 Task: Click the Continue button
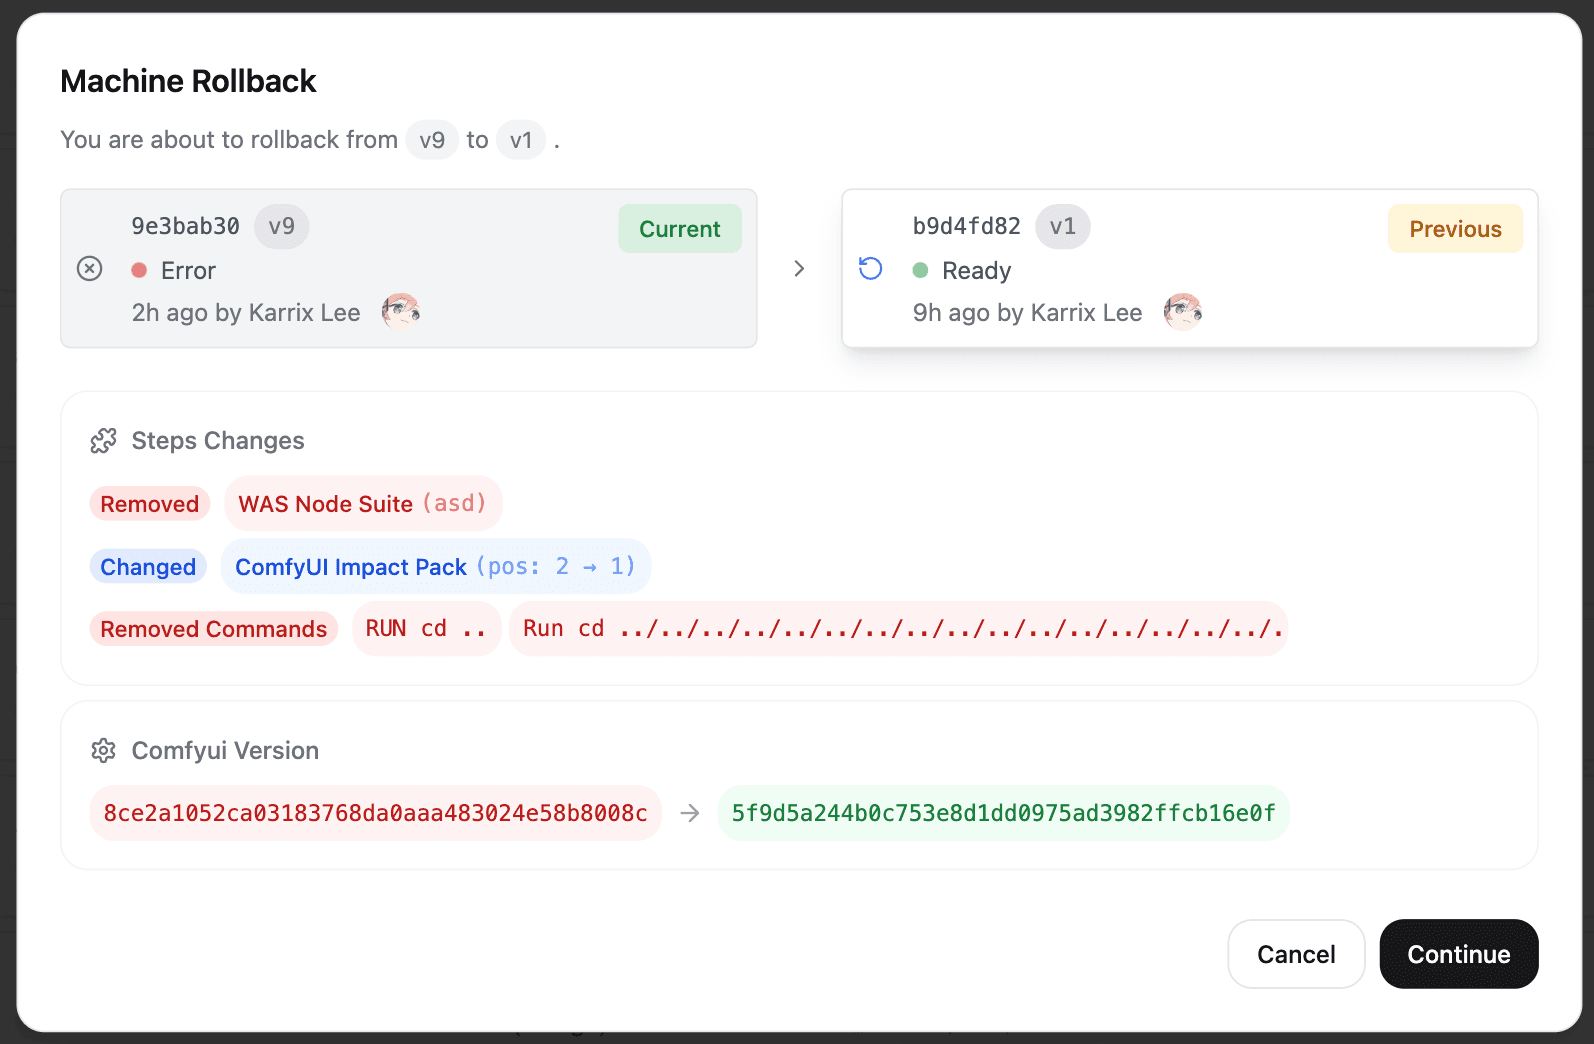point(1458,954)
